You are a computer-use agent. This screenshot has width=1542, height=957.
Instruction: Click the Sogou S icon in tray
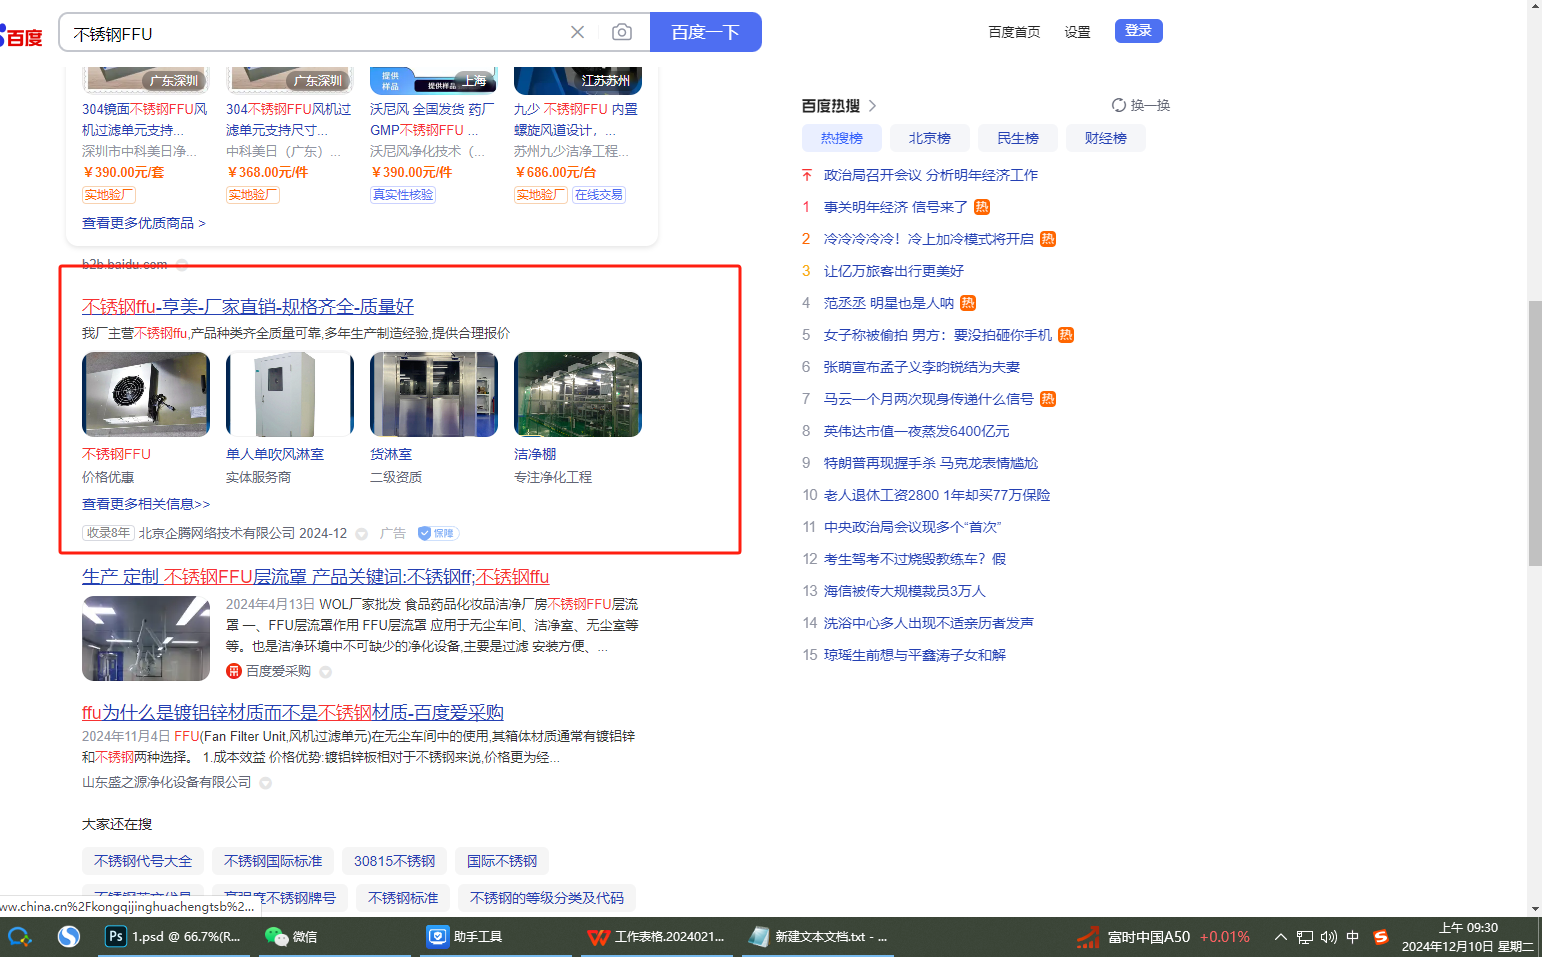(x=1381, y=937)
